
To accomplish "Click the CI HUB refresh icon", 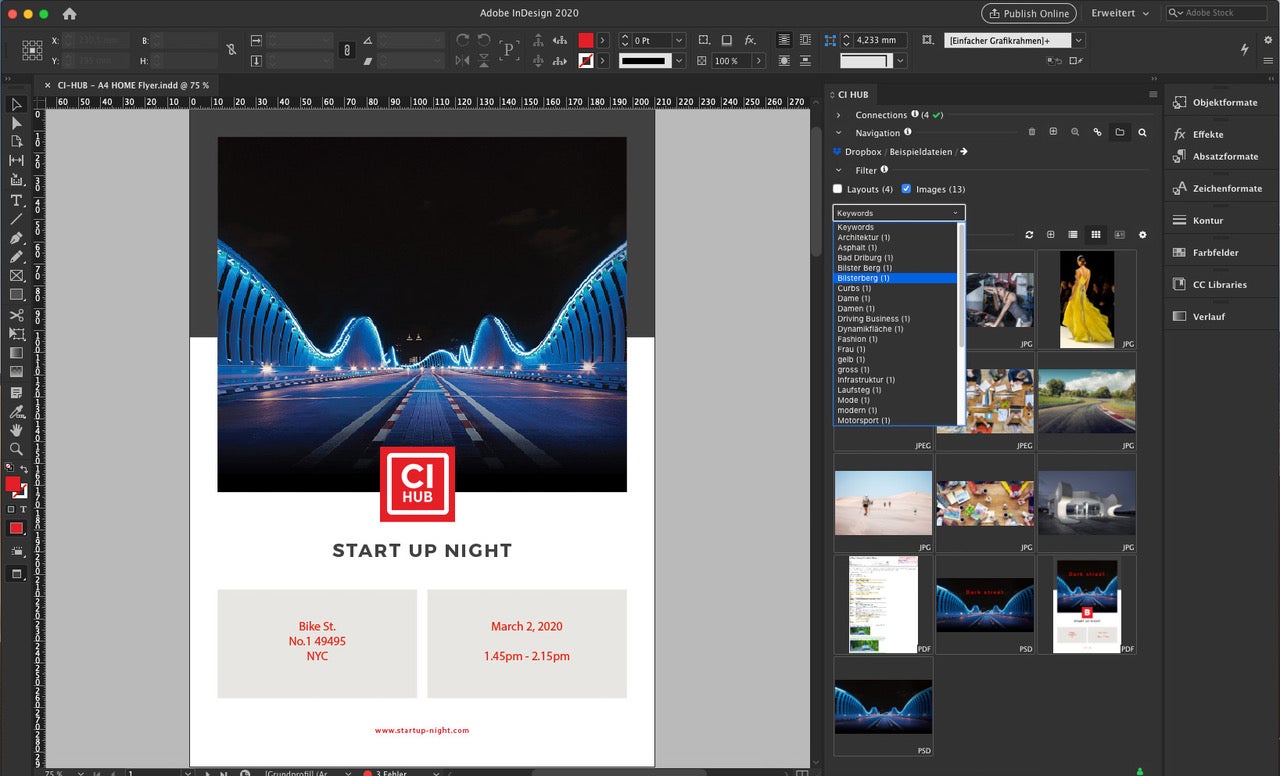I will click(x=1028, y=235).
